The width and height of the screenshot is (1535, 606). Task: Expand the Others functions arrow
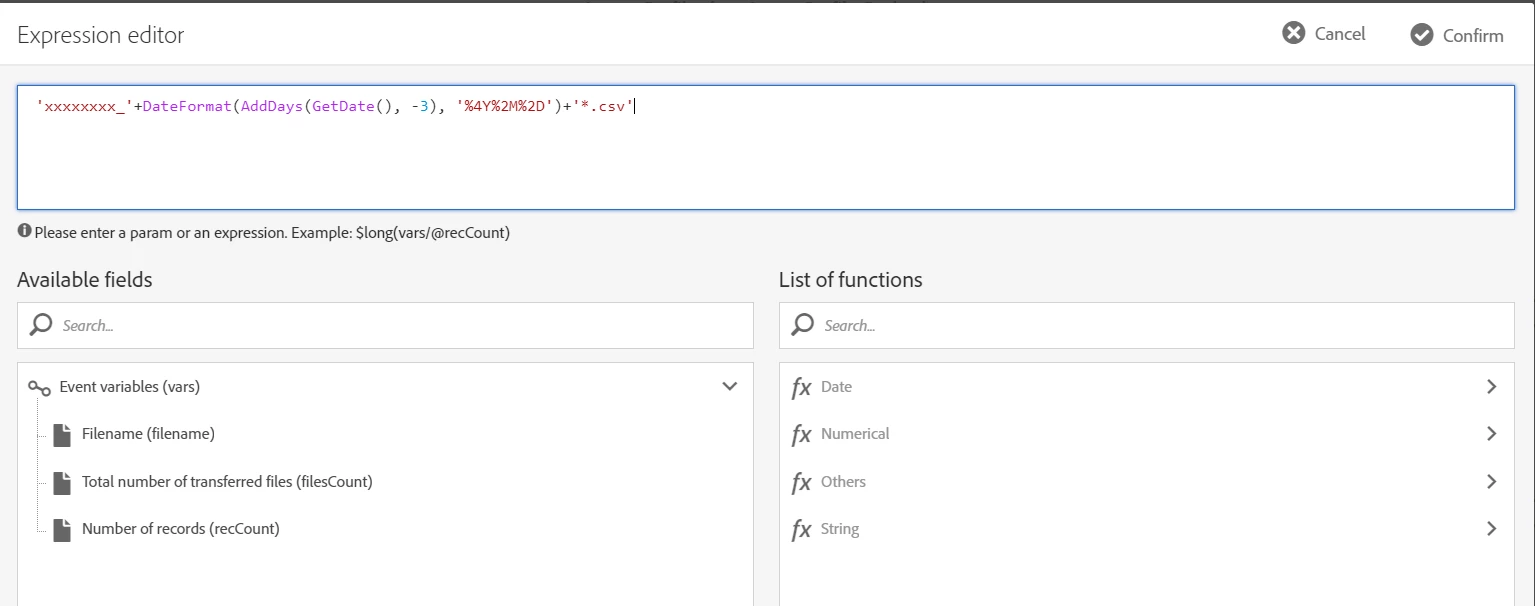click(x=1491, y=481)
